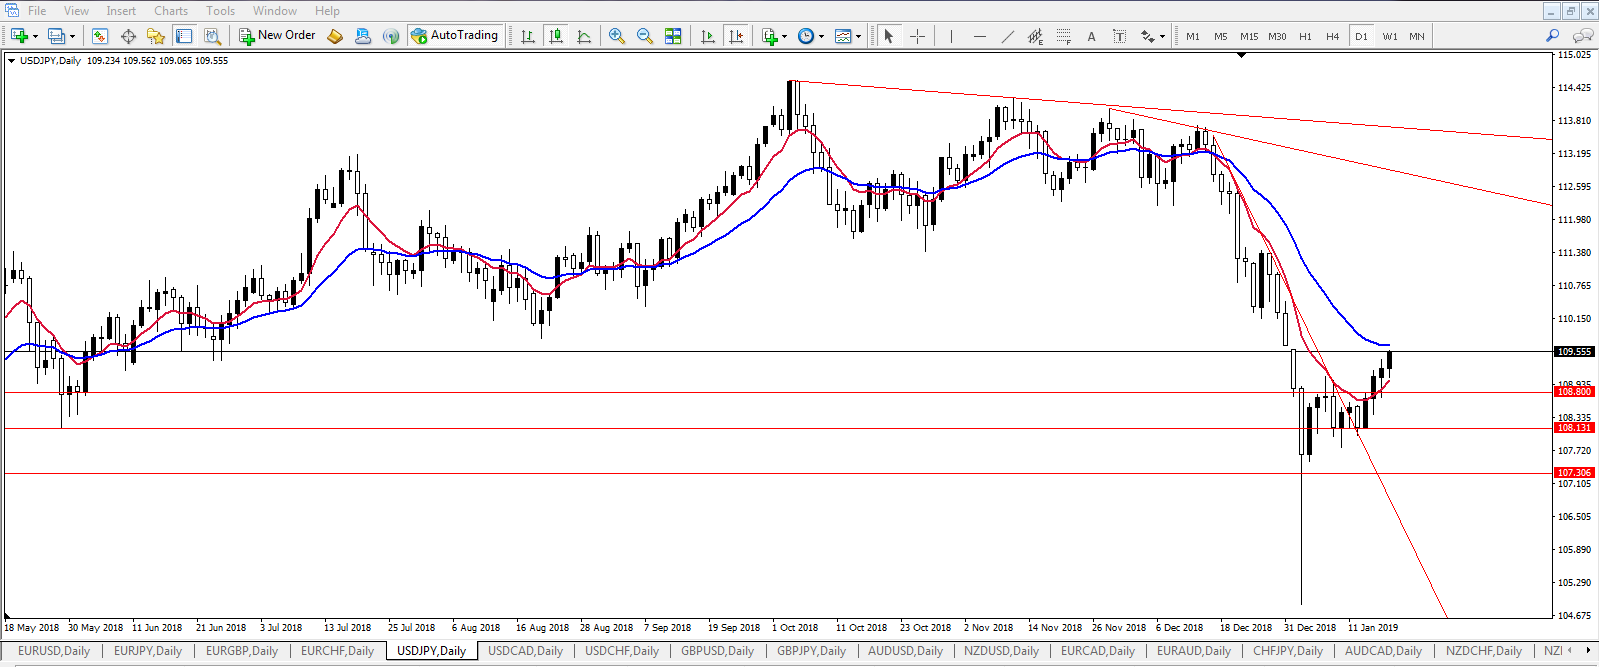Open the chat speech bubbles icon
Image resolution: width=1599 pixels, height=667 pixels.
pos(1582,36)
